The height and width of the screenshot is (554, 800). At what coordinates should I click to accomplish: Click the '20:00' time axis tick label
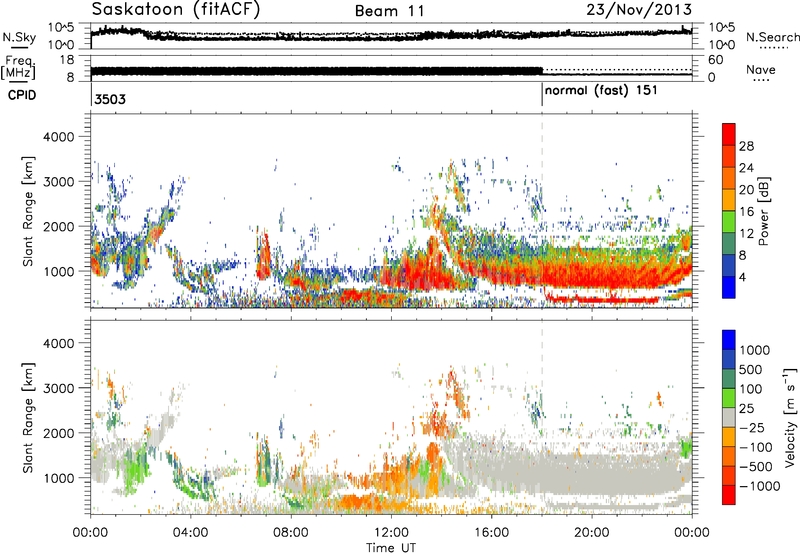click(592, 533)
